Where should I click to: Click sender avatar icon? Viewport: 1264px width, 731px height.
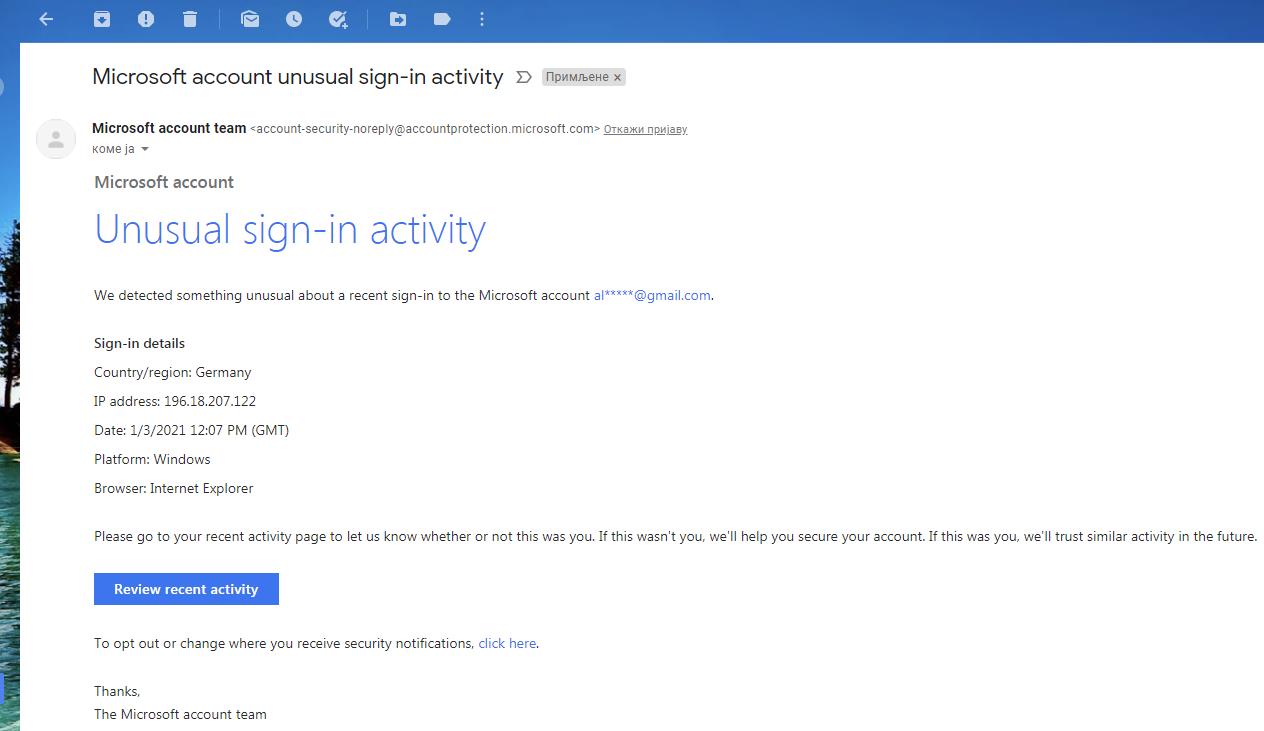(56, 138)
